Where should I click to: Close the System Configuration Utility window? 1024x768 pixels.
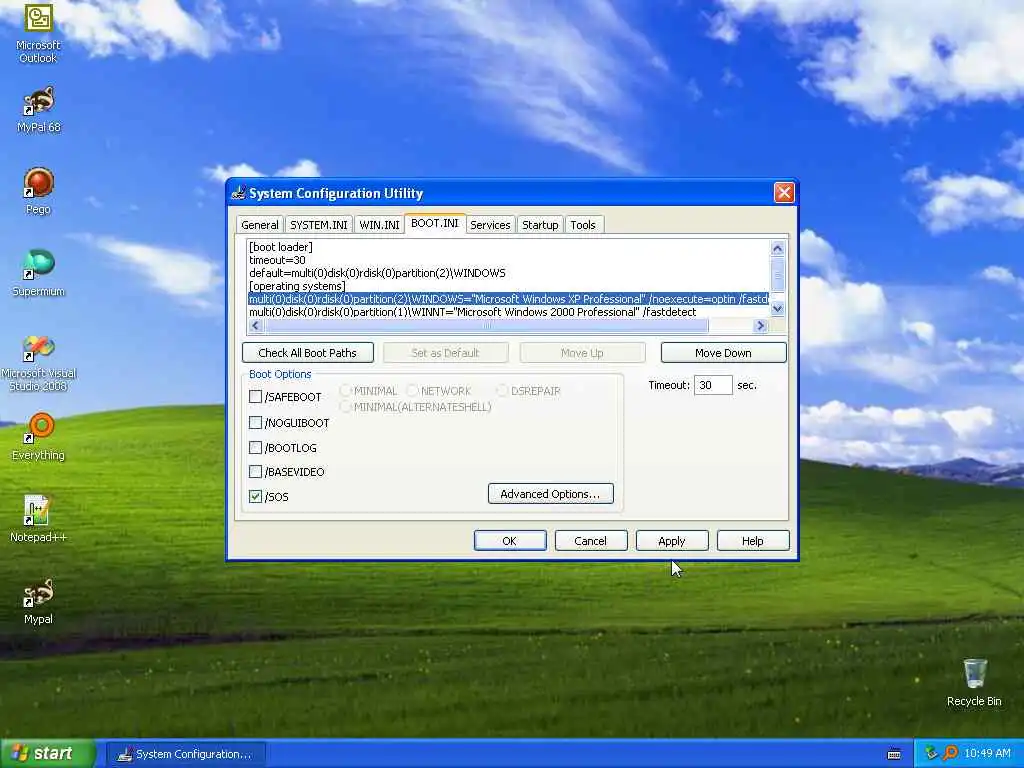click(x=784, y=193)
